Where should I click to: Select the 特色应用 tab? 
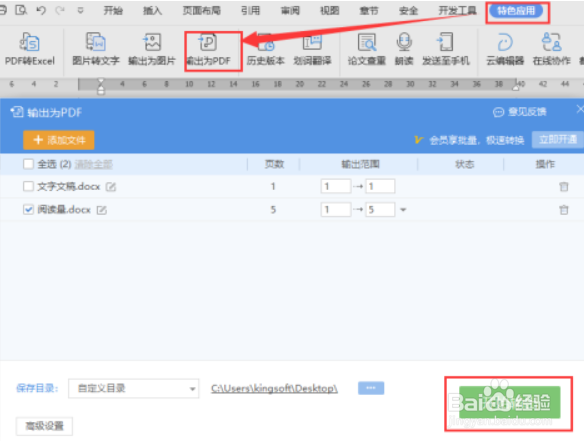pos(516,11)
